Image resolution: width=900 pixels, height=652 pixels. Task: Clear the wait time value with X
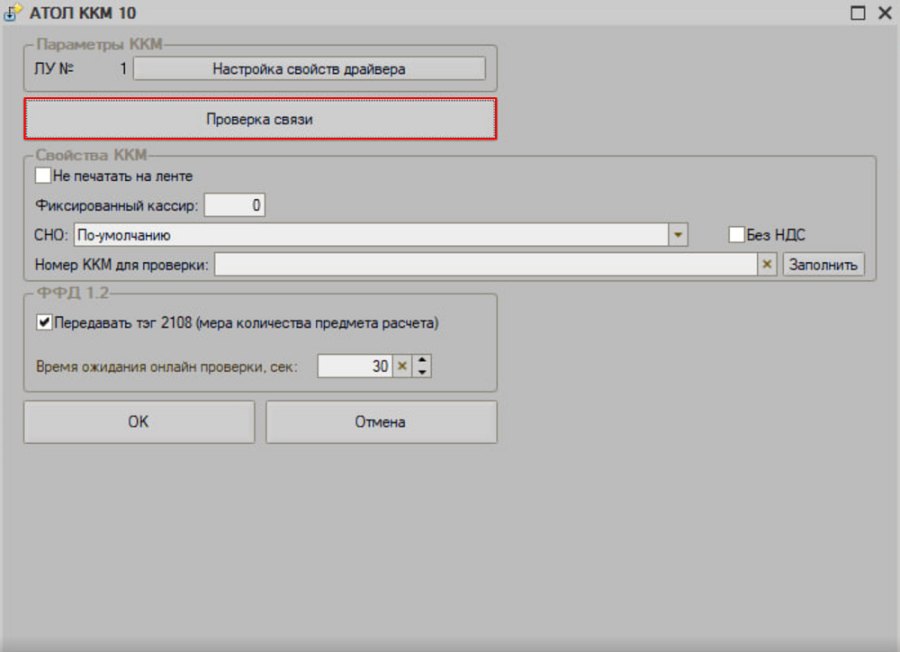[402, 366]
